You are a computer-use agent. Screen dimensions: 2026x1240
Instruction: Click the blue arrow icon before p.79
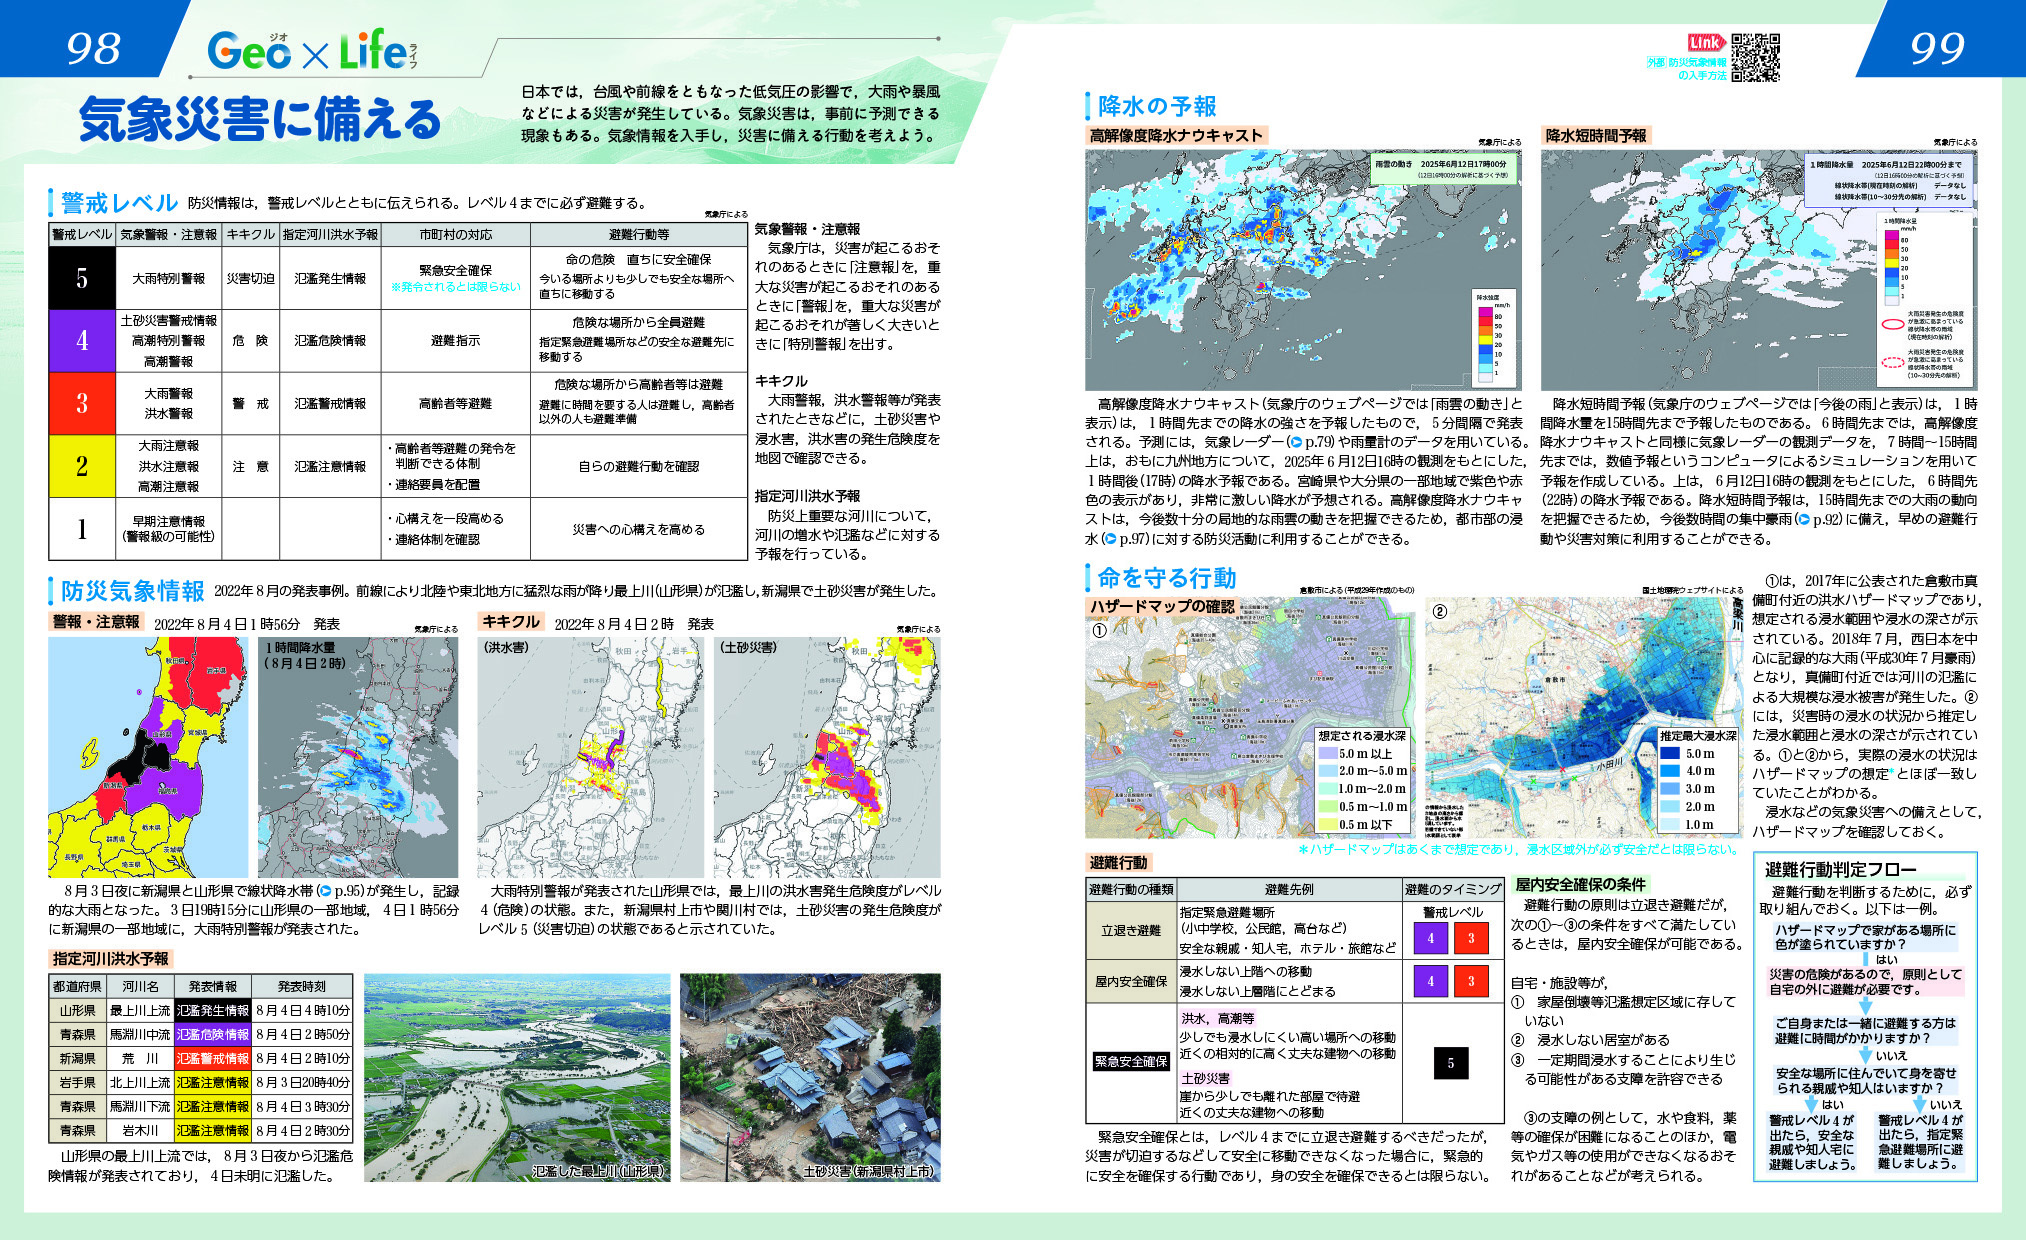1296,442
